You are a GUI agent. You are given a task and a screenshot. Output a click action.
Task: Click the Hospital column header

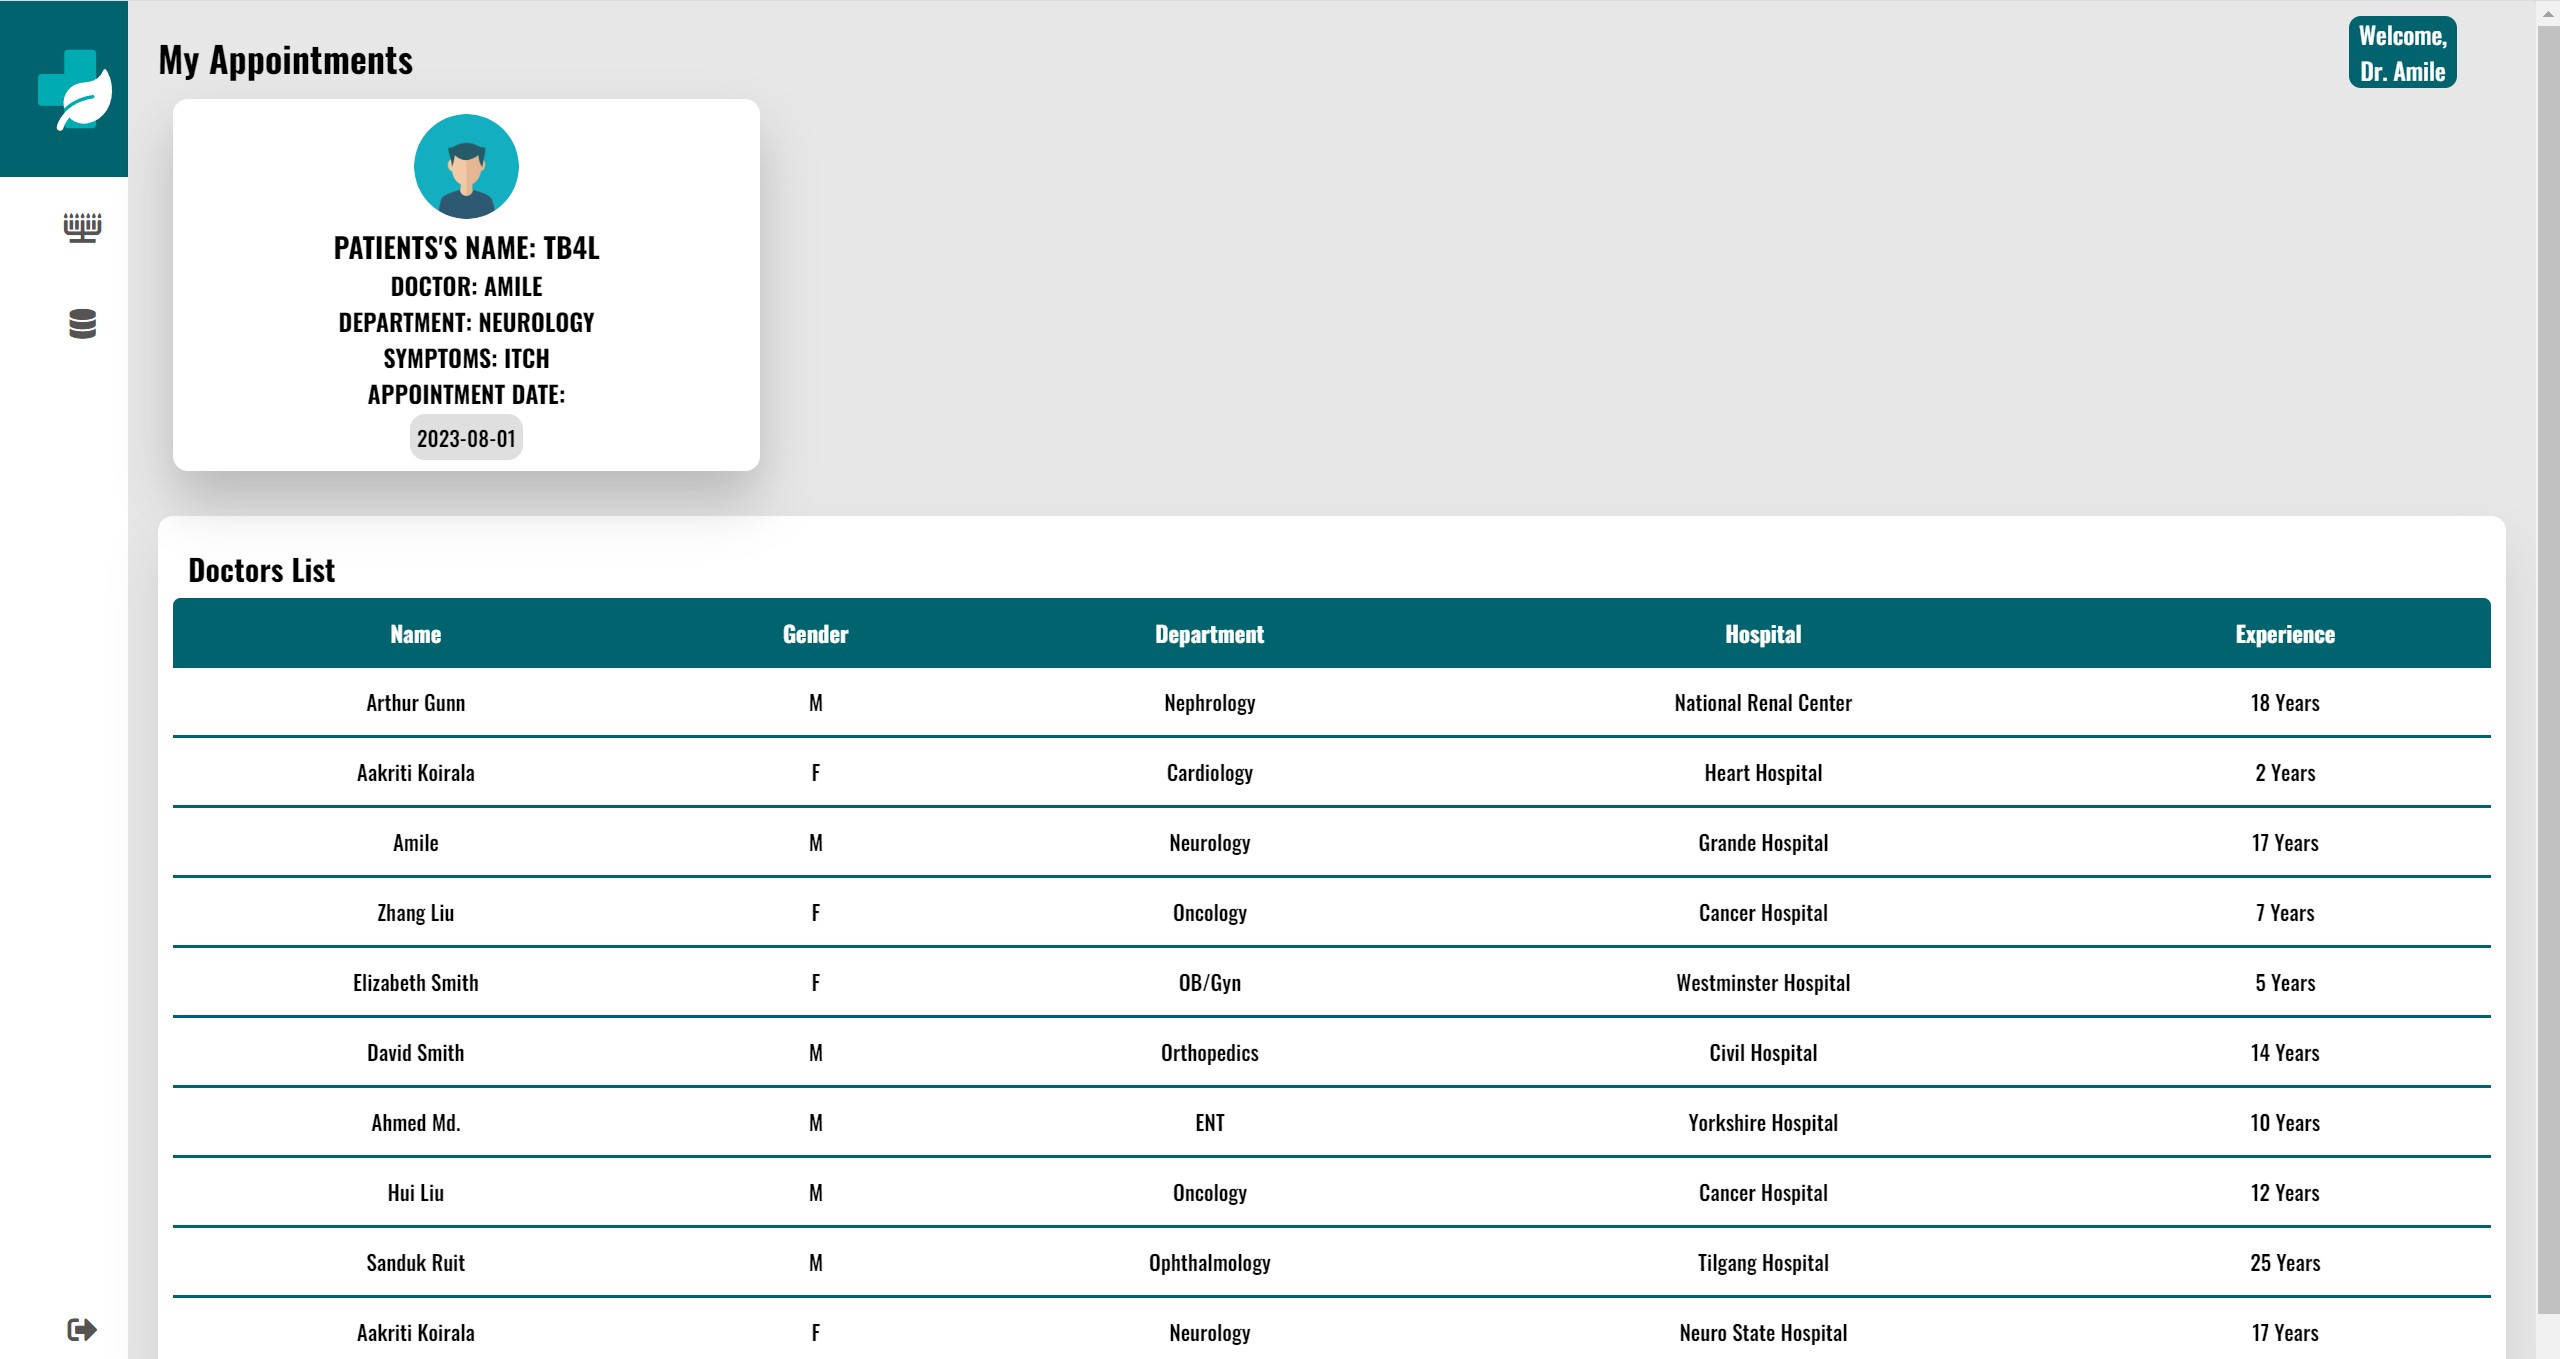tap(1763, 634)
